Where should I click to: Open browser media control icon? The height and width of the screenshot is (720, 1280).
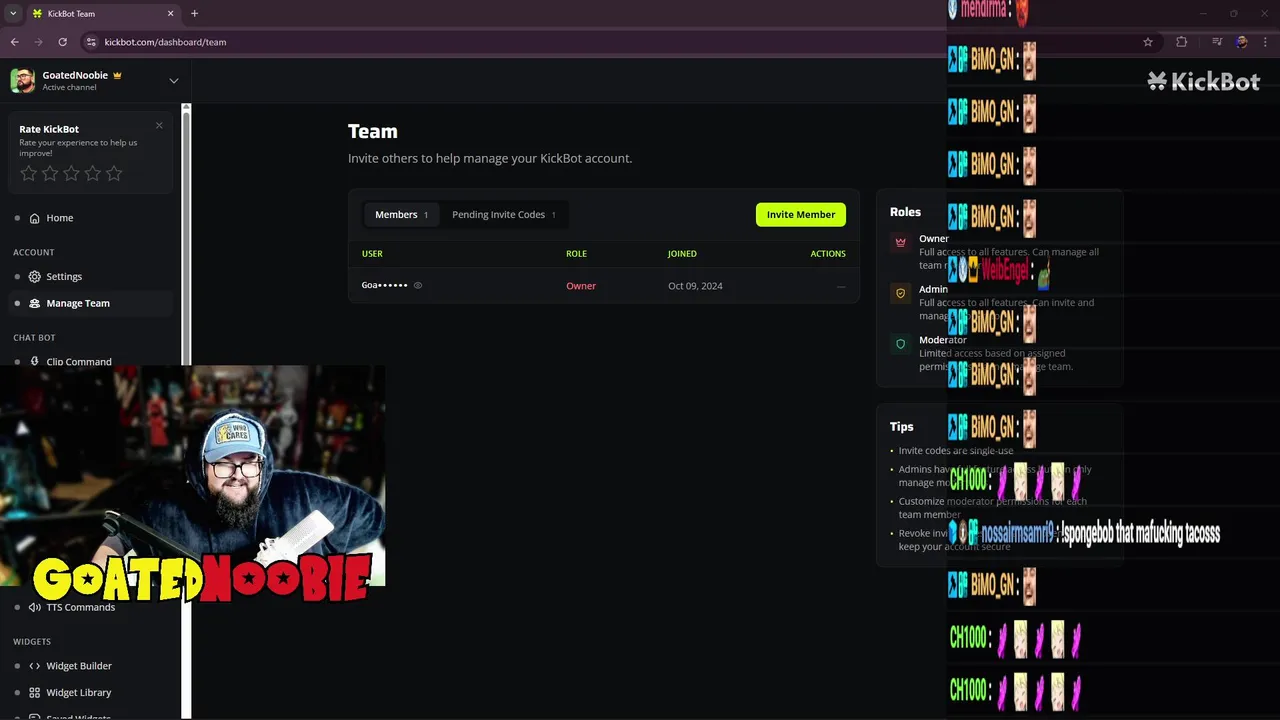[1217, 42]
